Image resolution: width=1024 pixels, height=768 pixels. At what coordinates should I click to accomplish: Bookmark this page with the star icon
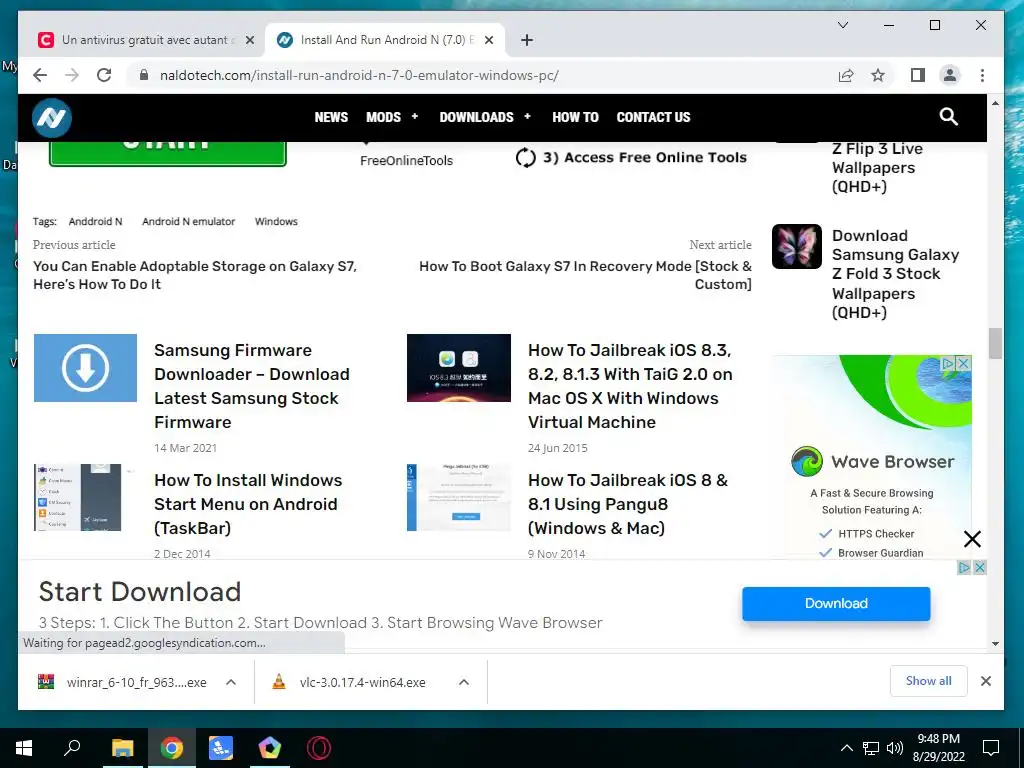tap(878, 75)
